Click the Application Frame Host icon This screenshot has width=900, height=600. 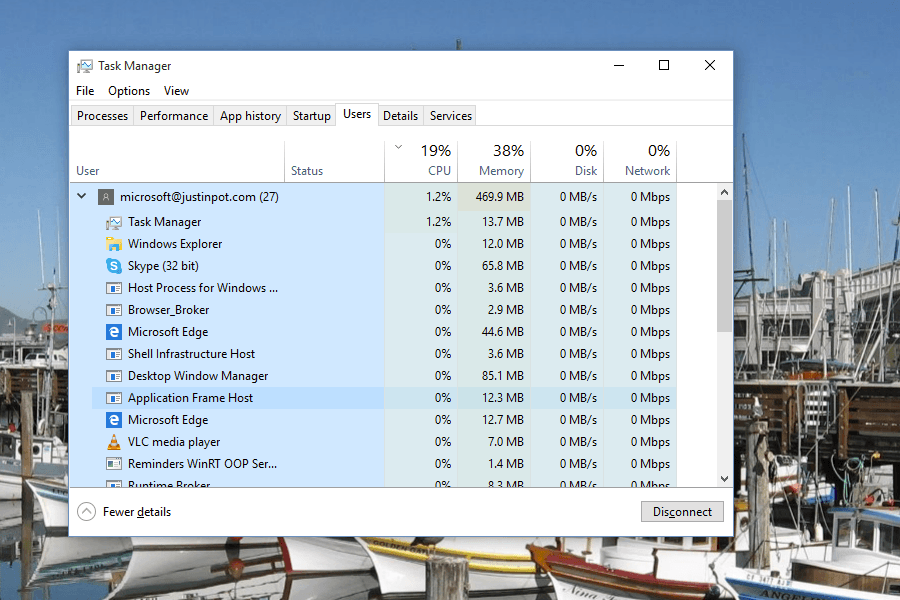[114, 398]
